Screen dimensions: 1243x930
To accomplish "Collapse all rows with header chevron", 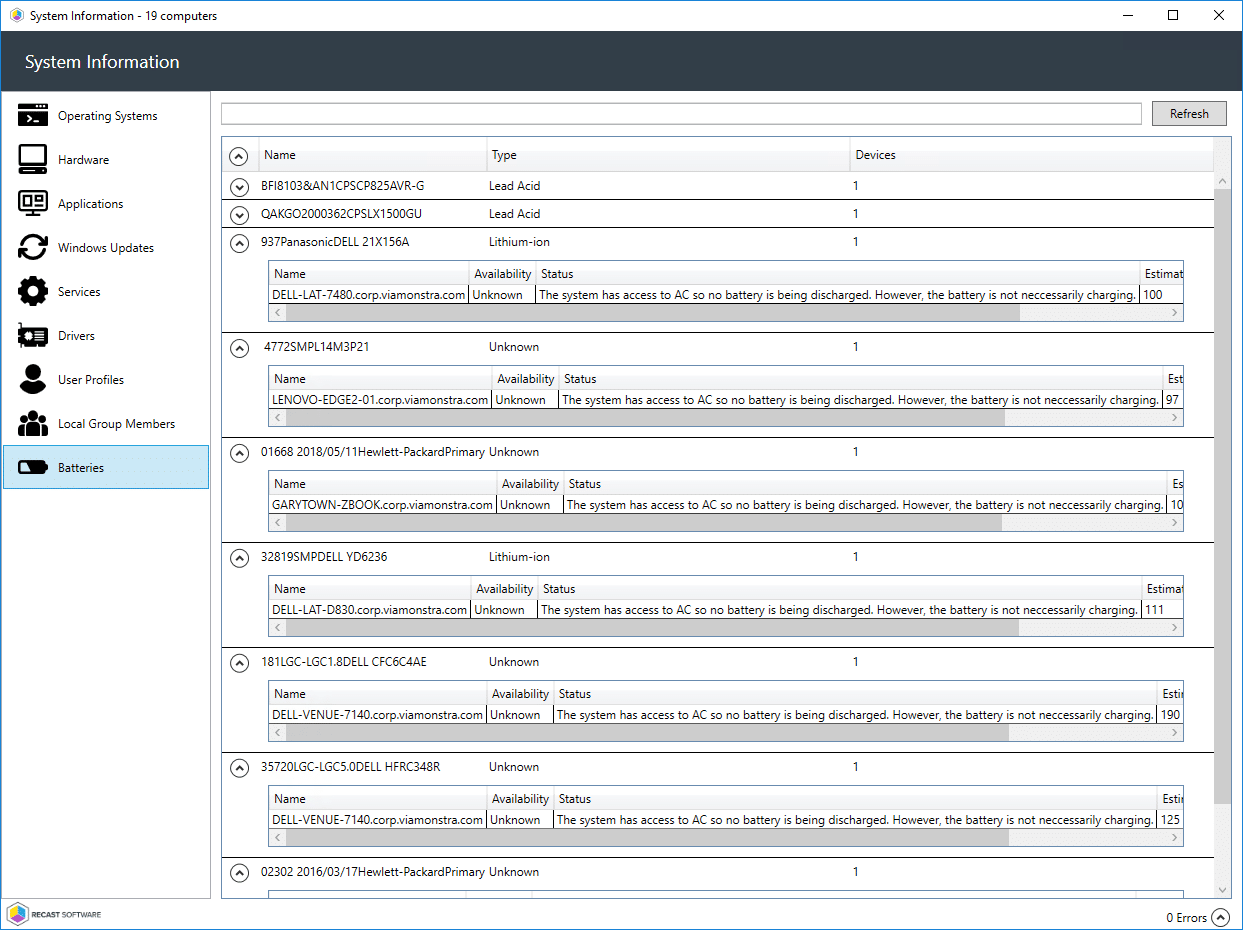I will [238, 156].
